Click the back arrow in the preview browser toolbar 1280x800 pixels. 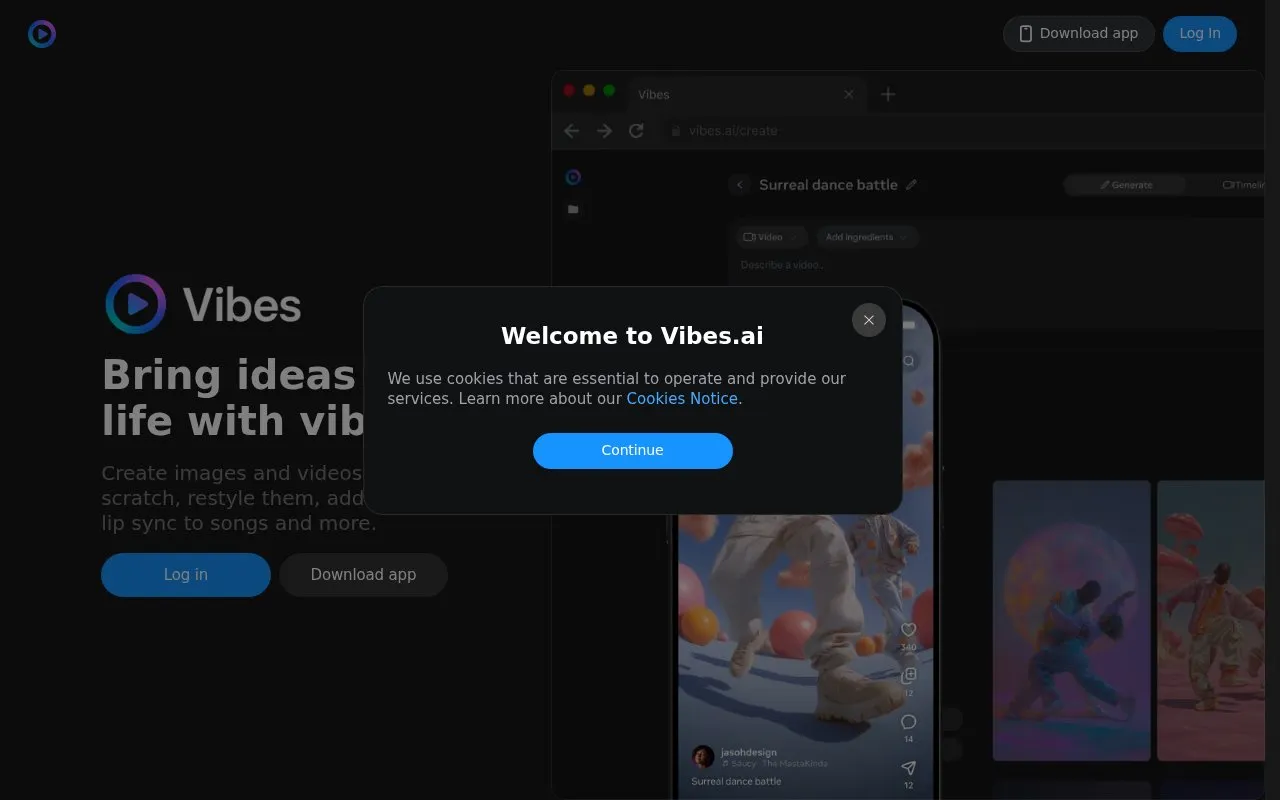coord(572,131)
